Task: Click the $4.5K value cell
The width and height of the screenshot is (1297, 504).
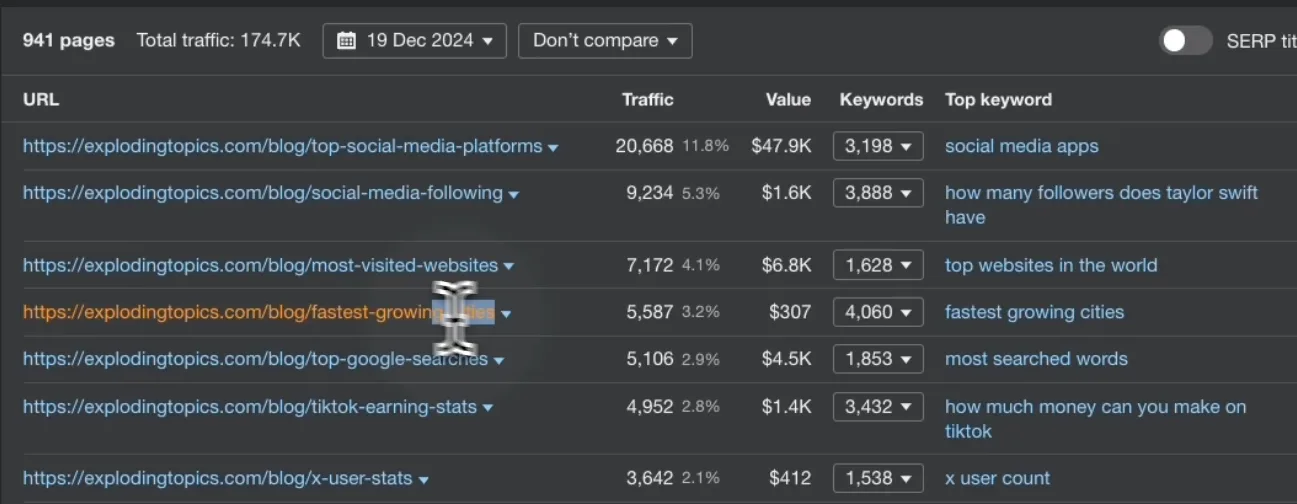Action: pos(786,359)
